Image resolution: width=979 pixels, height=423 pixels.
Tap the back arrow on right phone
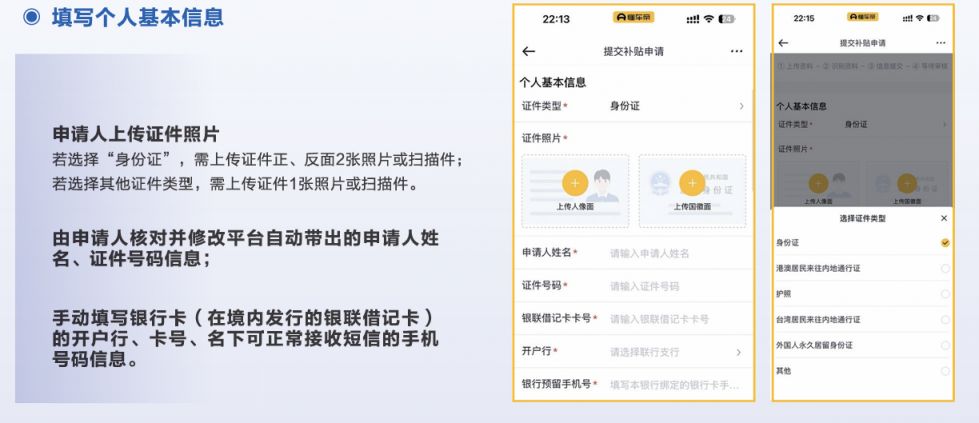[783, 43]
